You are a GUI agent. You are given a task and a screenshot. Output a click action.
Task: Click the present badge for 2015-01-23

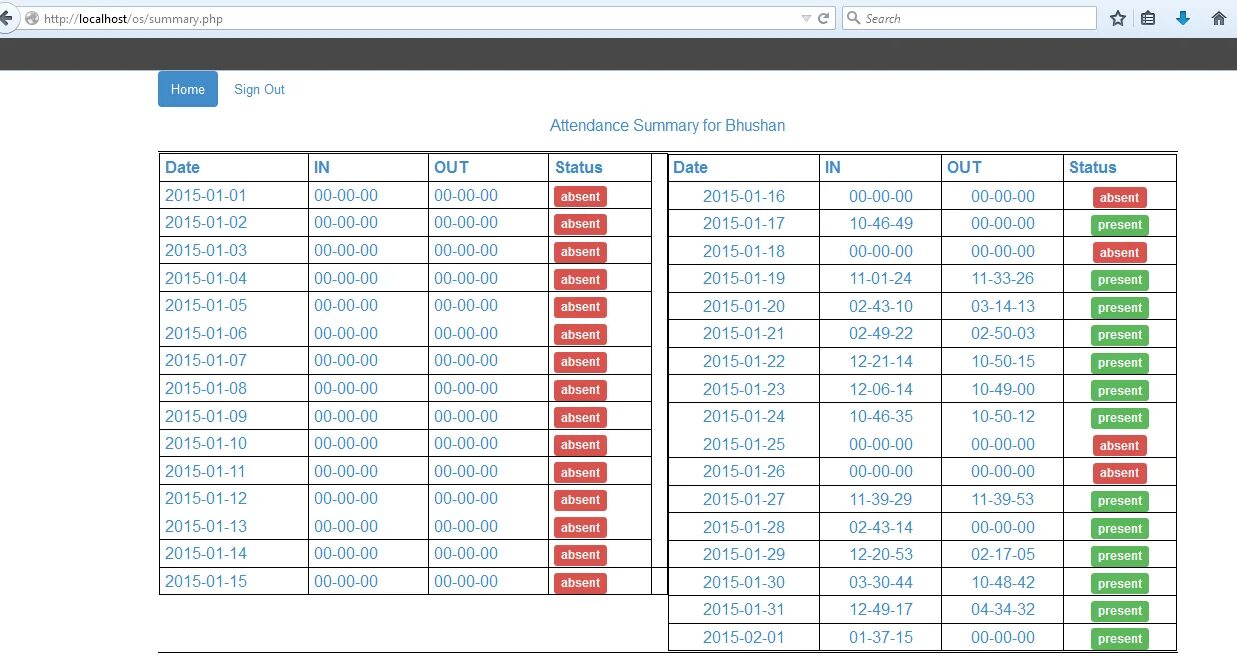click(x=1120, y=391)
